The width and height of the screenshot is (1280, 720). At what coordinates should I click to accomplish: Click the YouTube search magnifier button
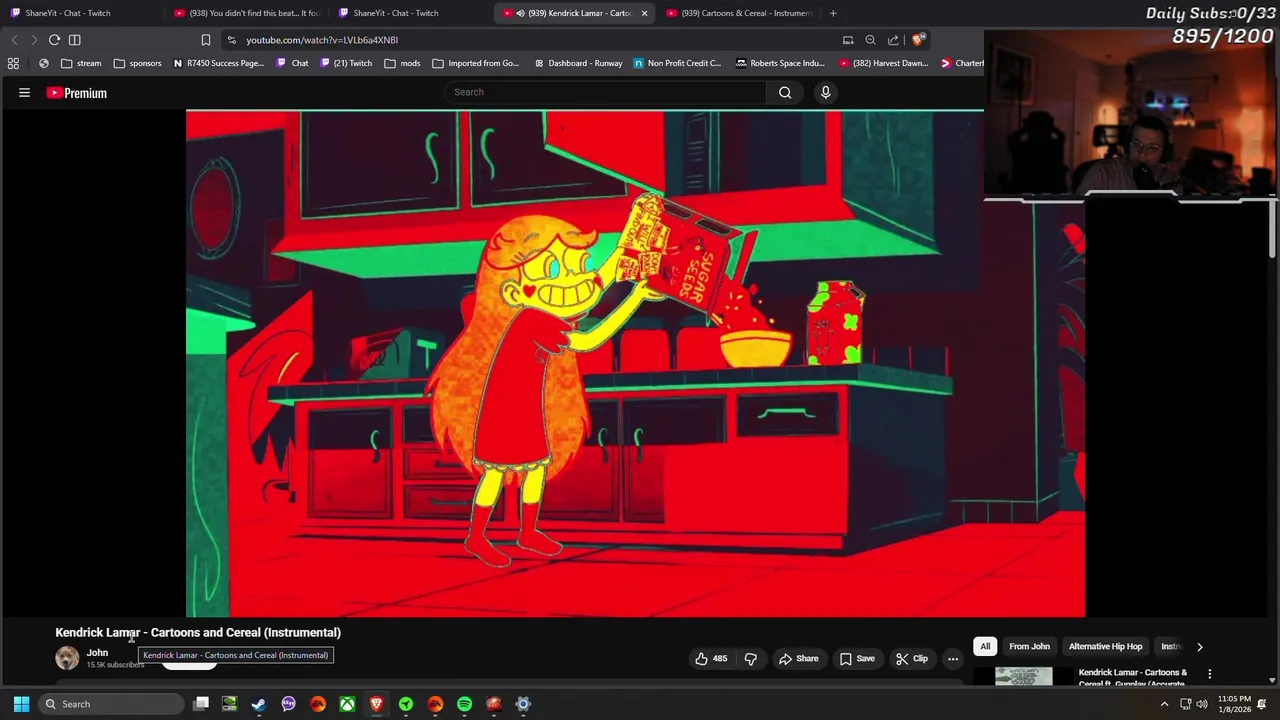[x=785, y=92]
